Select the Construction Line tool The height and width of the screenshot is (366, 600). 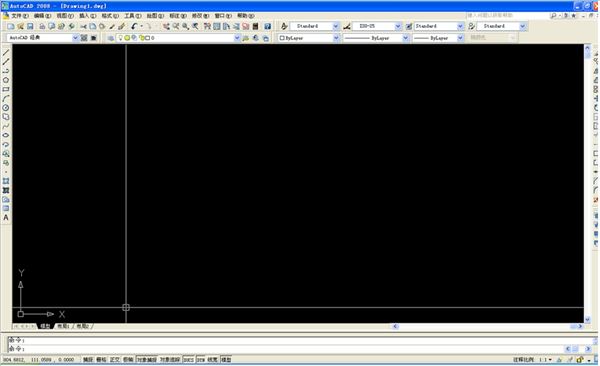coord(6,62)
